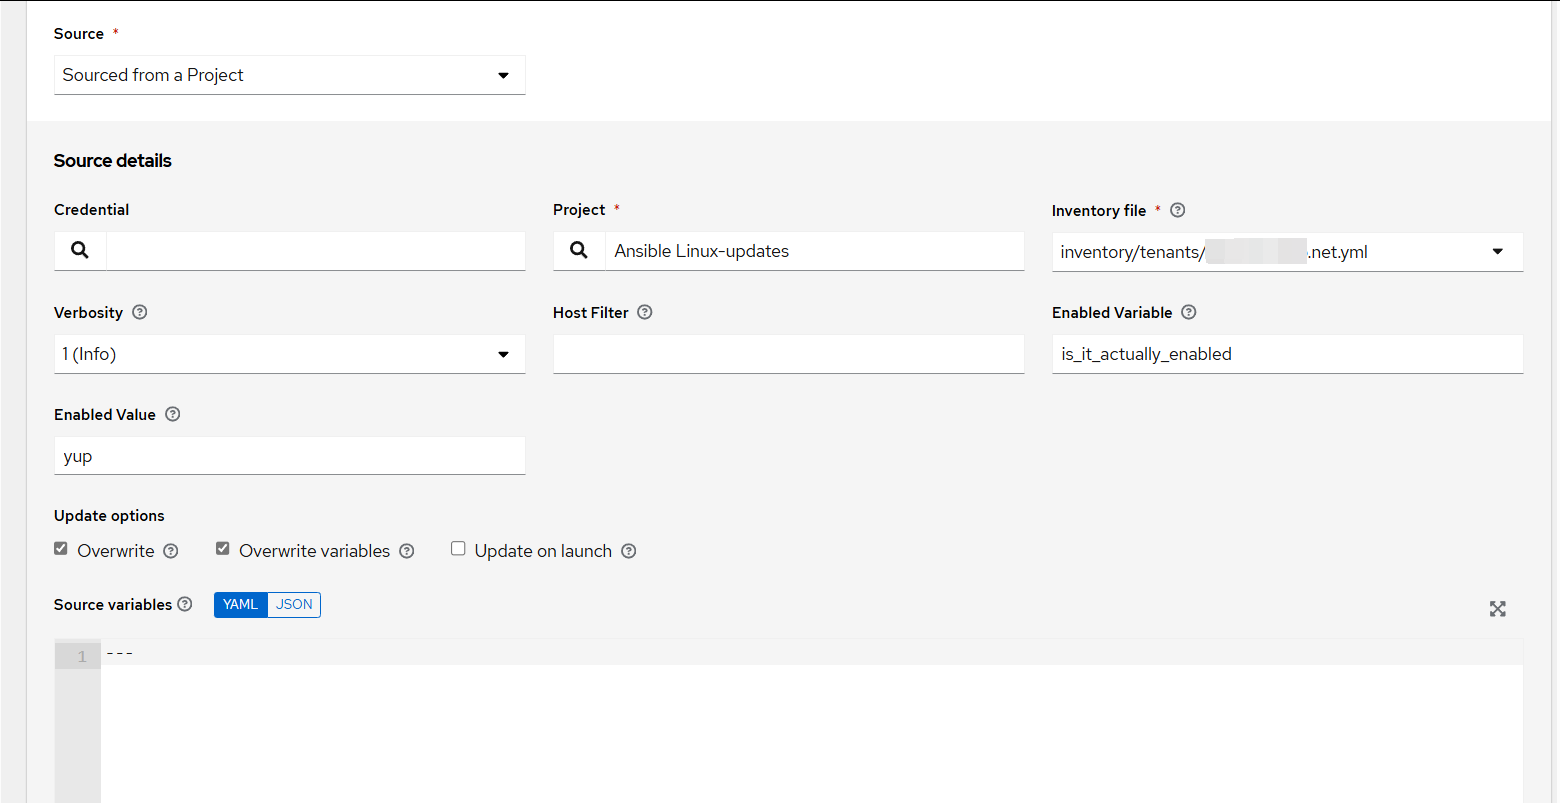This screenshot has height=803, width=1560.
Task: Click the Host Filter input field
Action: coord(788,354)
